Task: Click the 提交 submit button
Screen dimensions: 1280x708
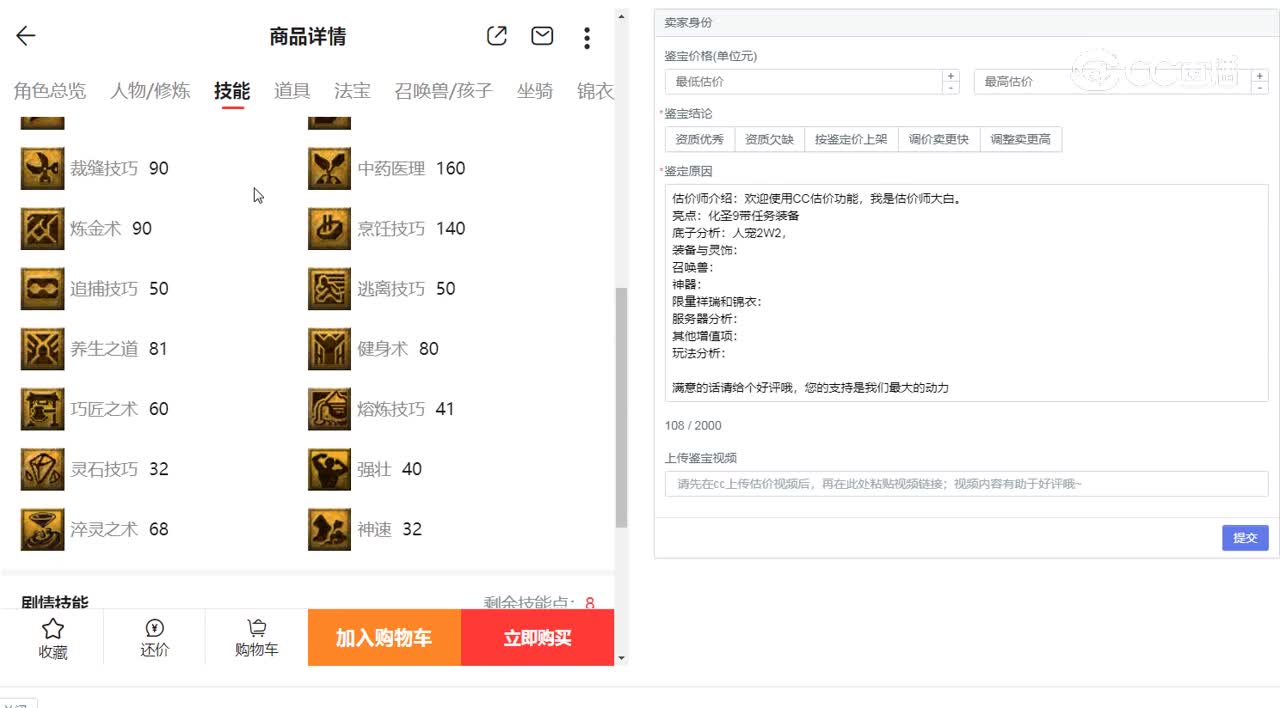Action: (1245, 538)
